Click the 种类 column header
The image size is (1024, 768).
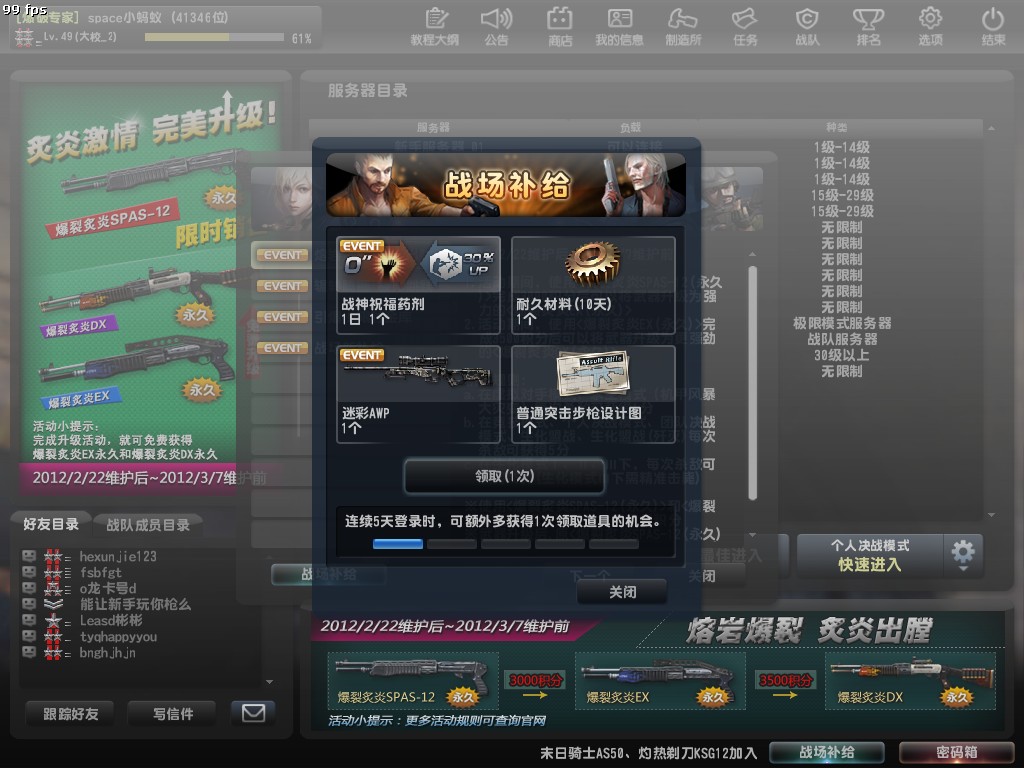coord(837,127)
